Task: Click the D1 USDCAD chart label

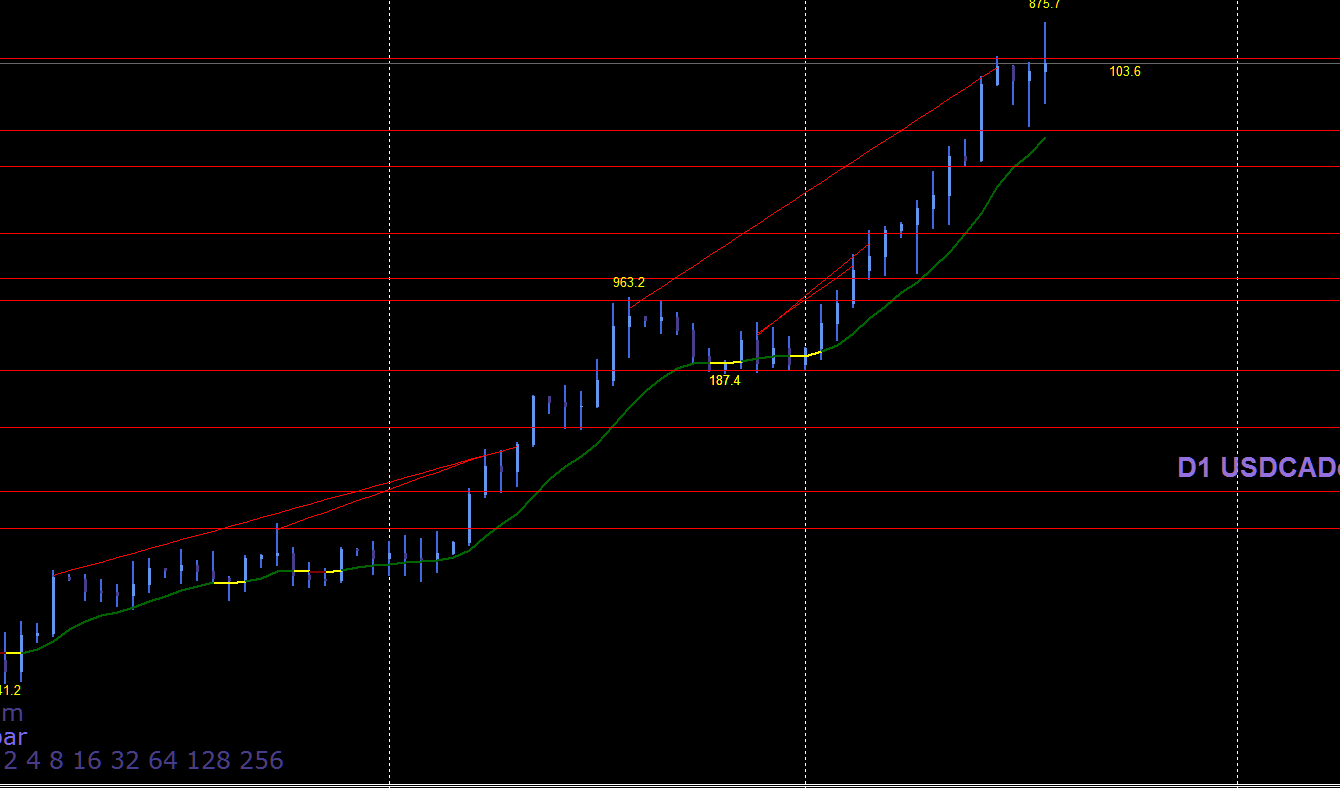Action: (x=1258, y=468)
